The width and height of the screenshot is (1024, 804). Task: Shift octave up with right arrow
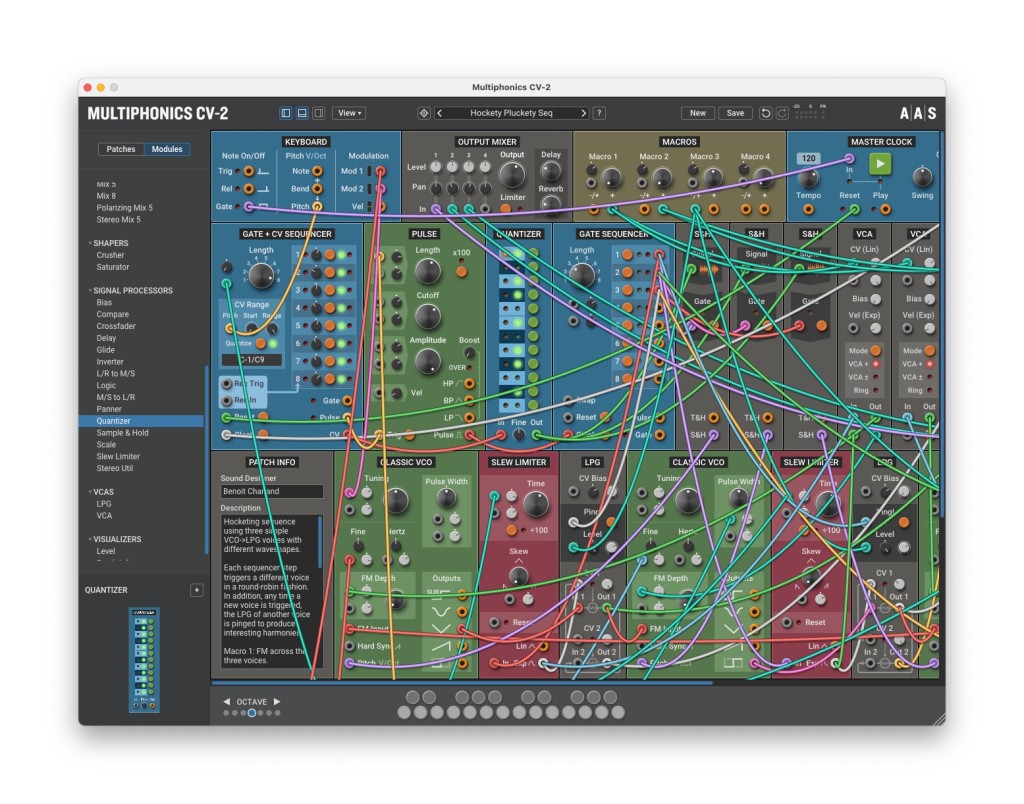277,701
